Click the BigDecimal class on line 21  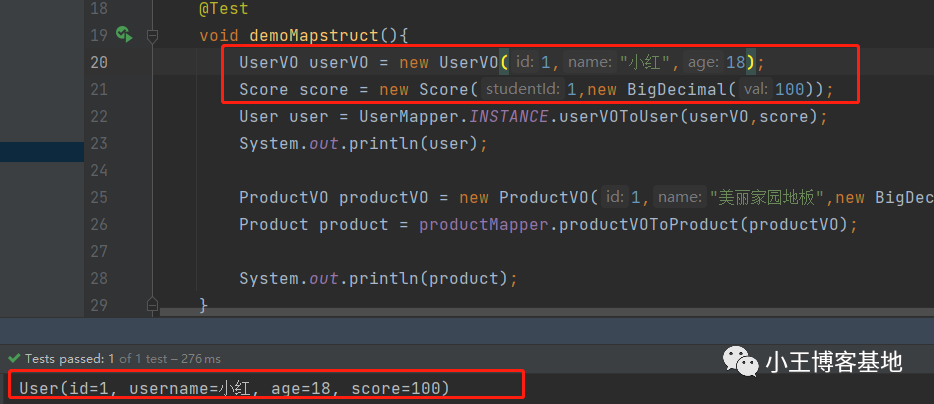pos(677,89)
